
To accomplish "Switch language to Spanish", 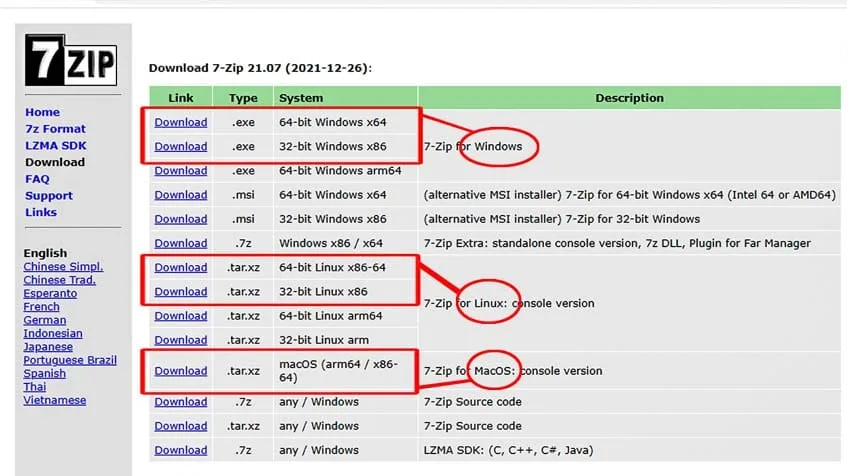I will (x=44, y=373).
